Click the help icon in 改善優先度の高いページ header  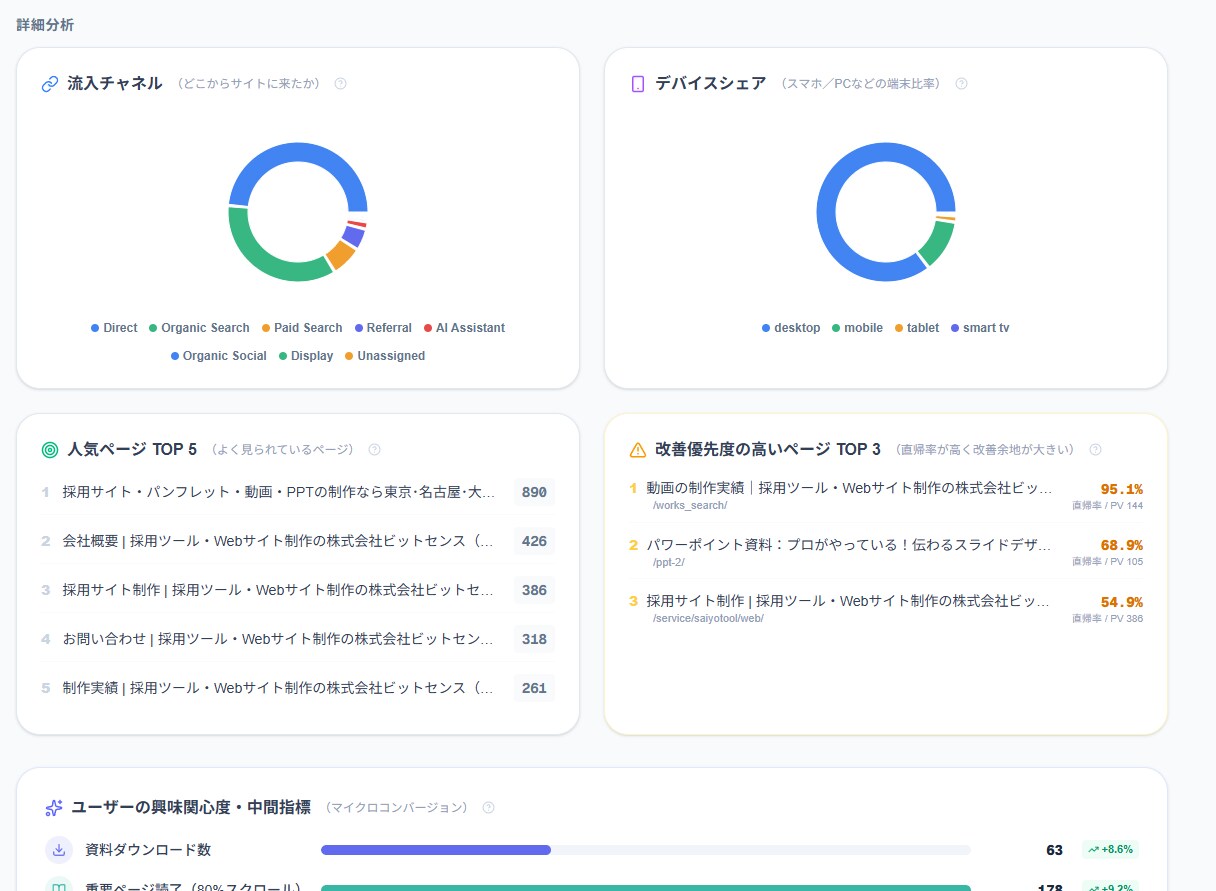point(1095,450)
